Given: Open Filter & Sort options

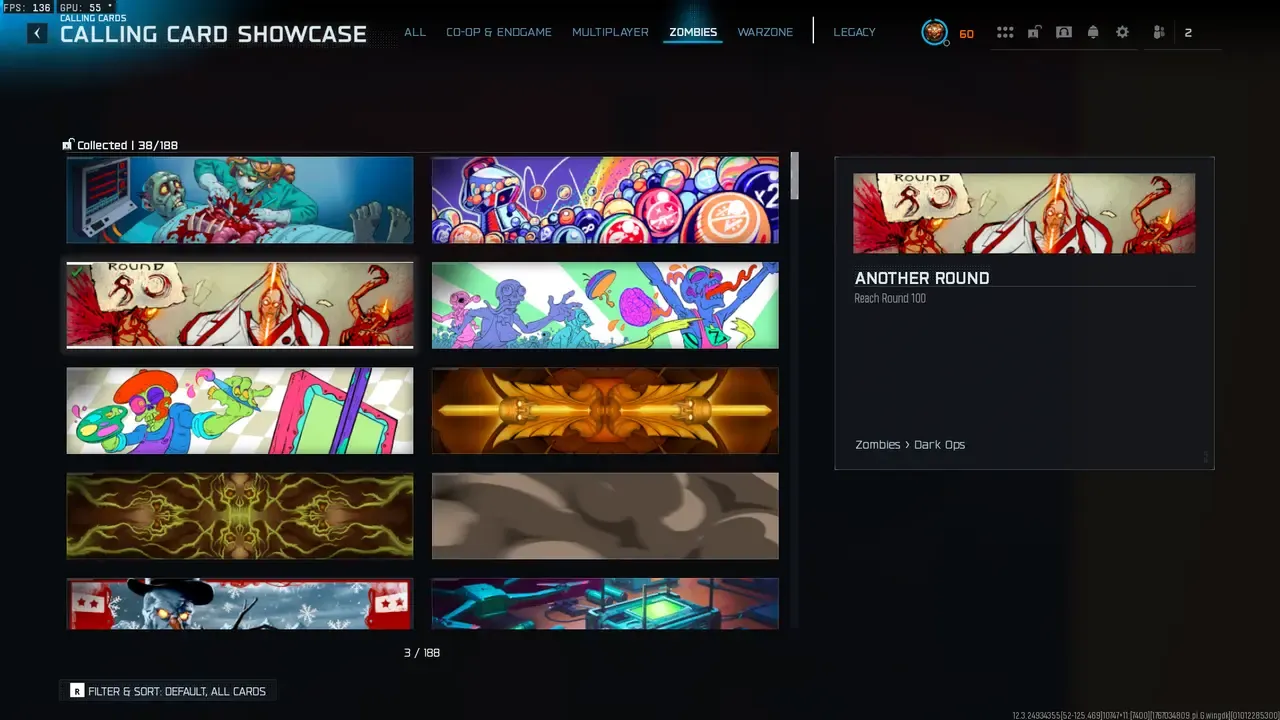Looking at the screenshot, I should tap(168, 691).
